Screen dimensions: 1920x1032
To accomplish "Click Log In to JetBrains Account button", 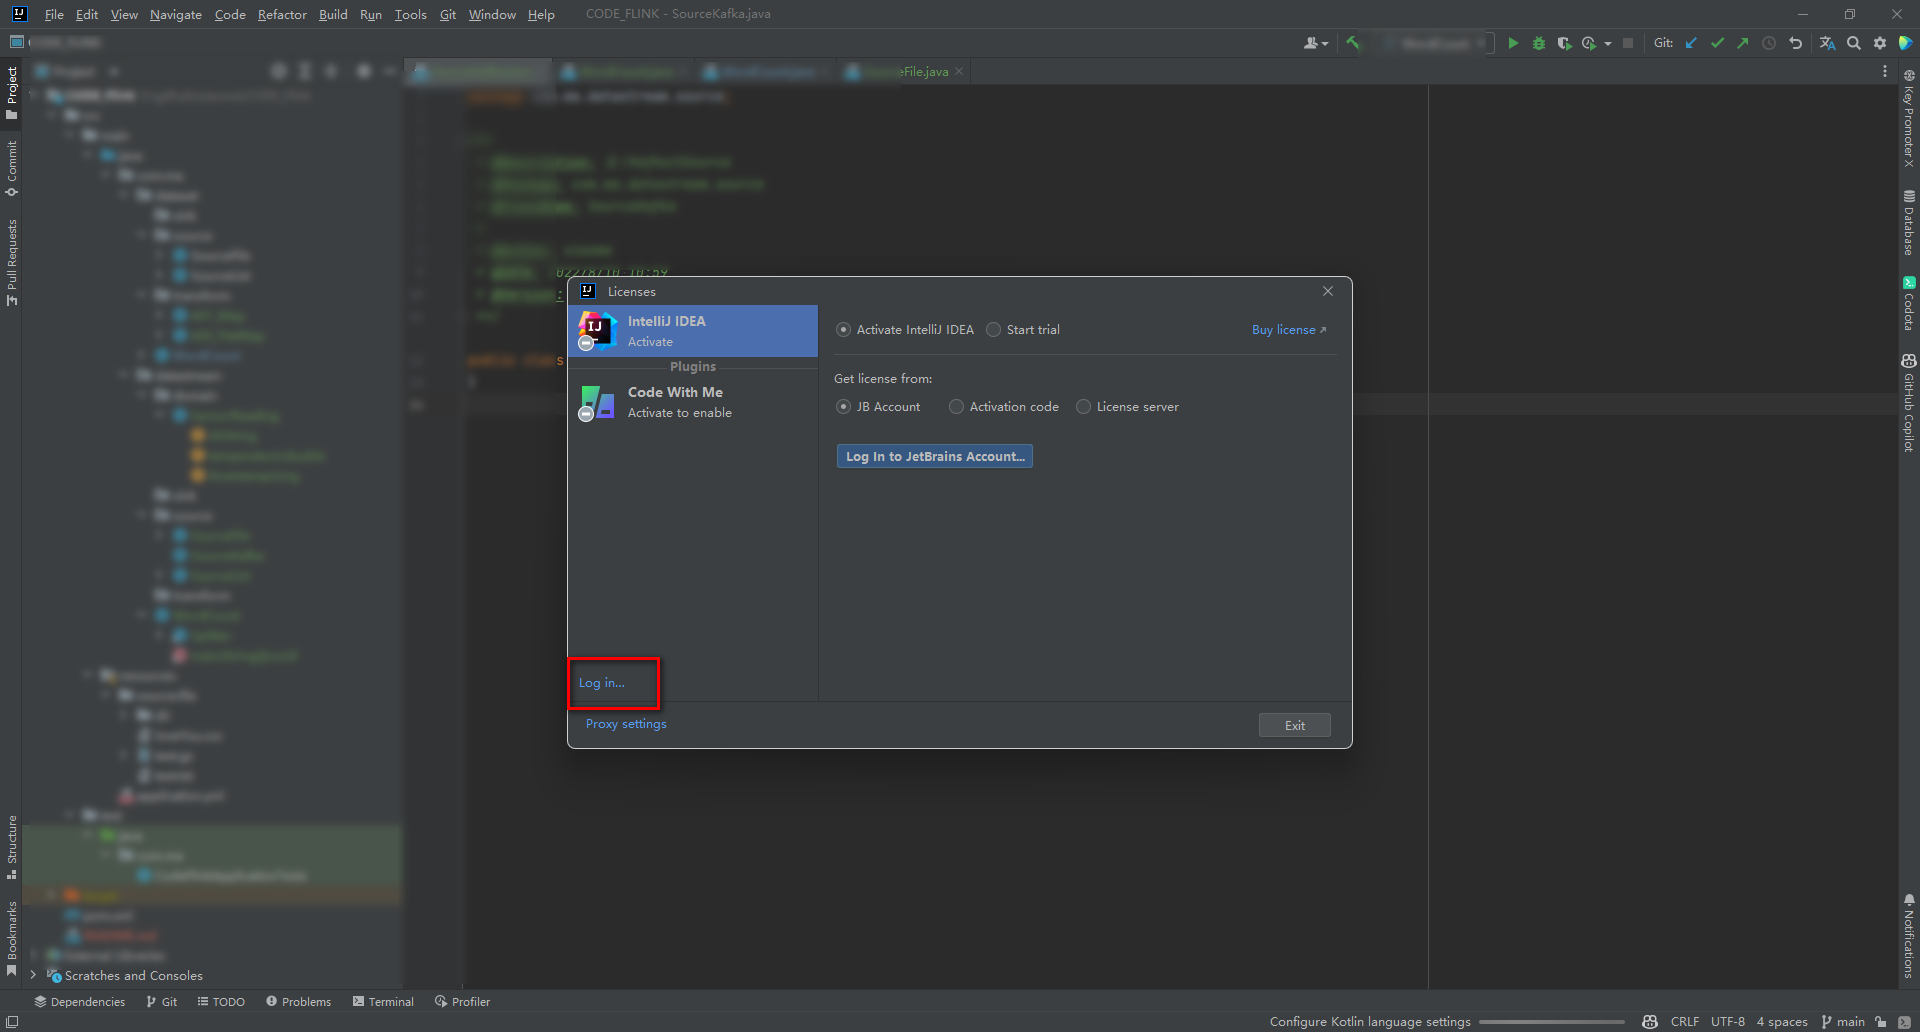I will tap(935, 456).
